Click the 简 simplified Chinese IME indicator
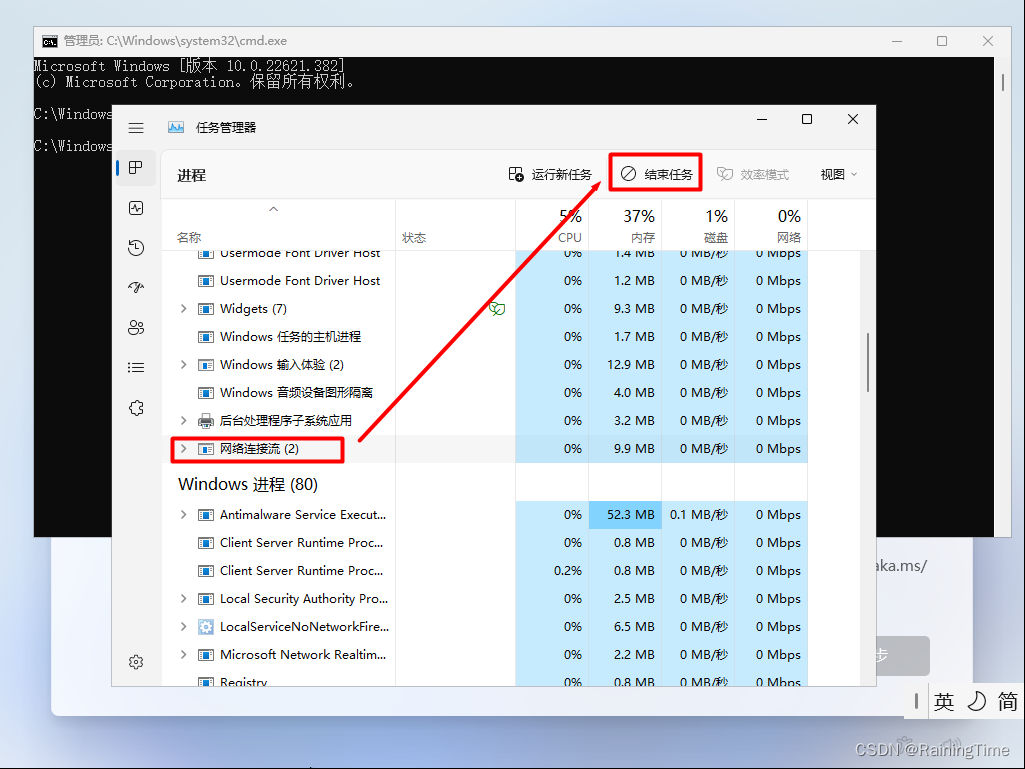Viewport: 1025px width, 769px height. [x=1007, y=702]
